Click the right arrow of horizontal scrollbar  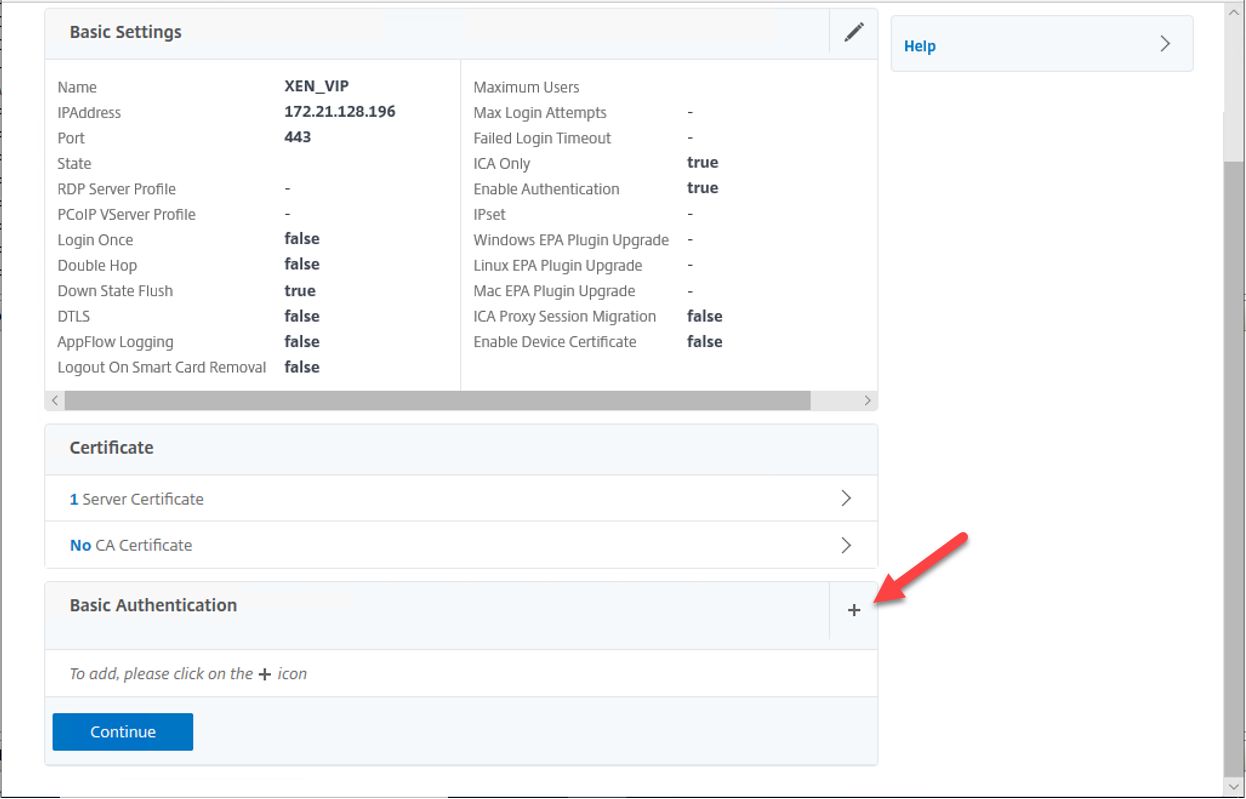coord(867,400)
